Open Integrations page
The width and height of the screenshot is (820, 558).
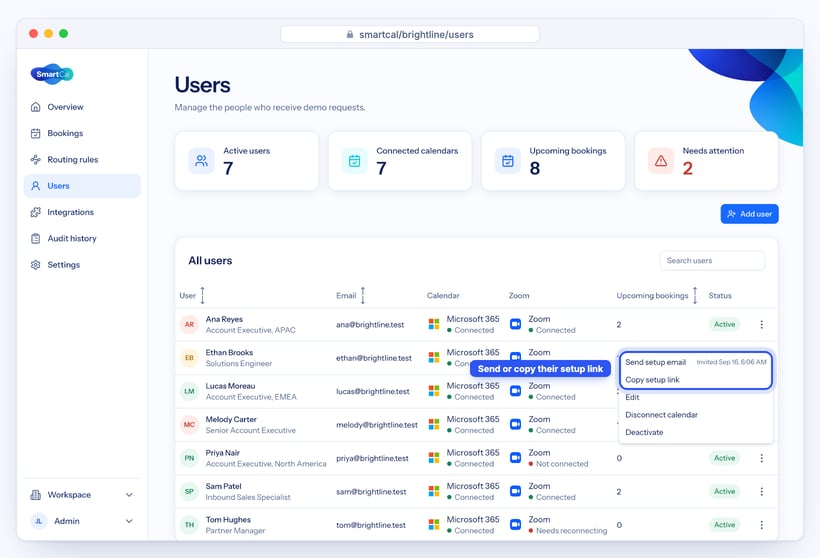82,212
